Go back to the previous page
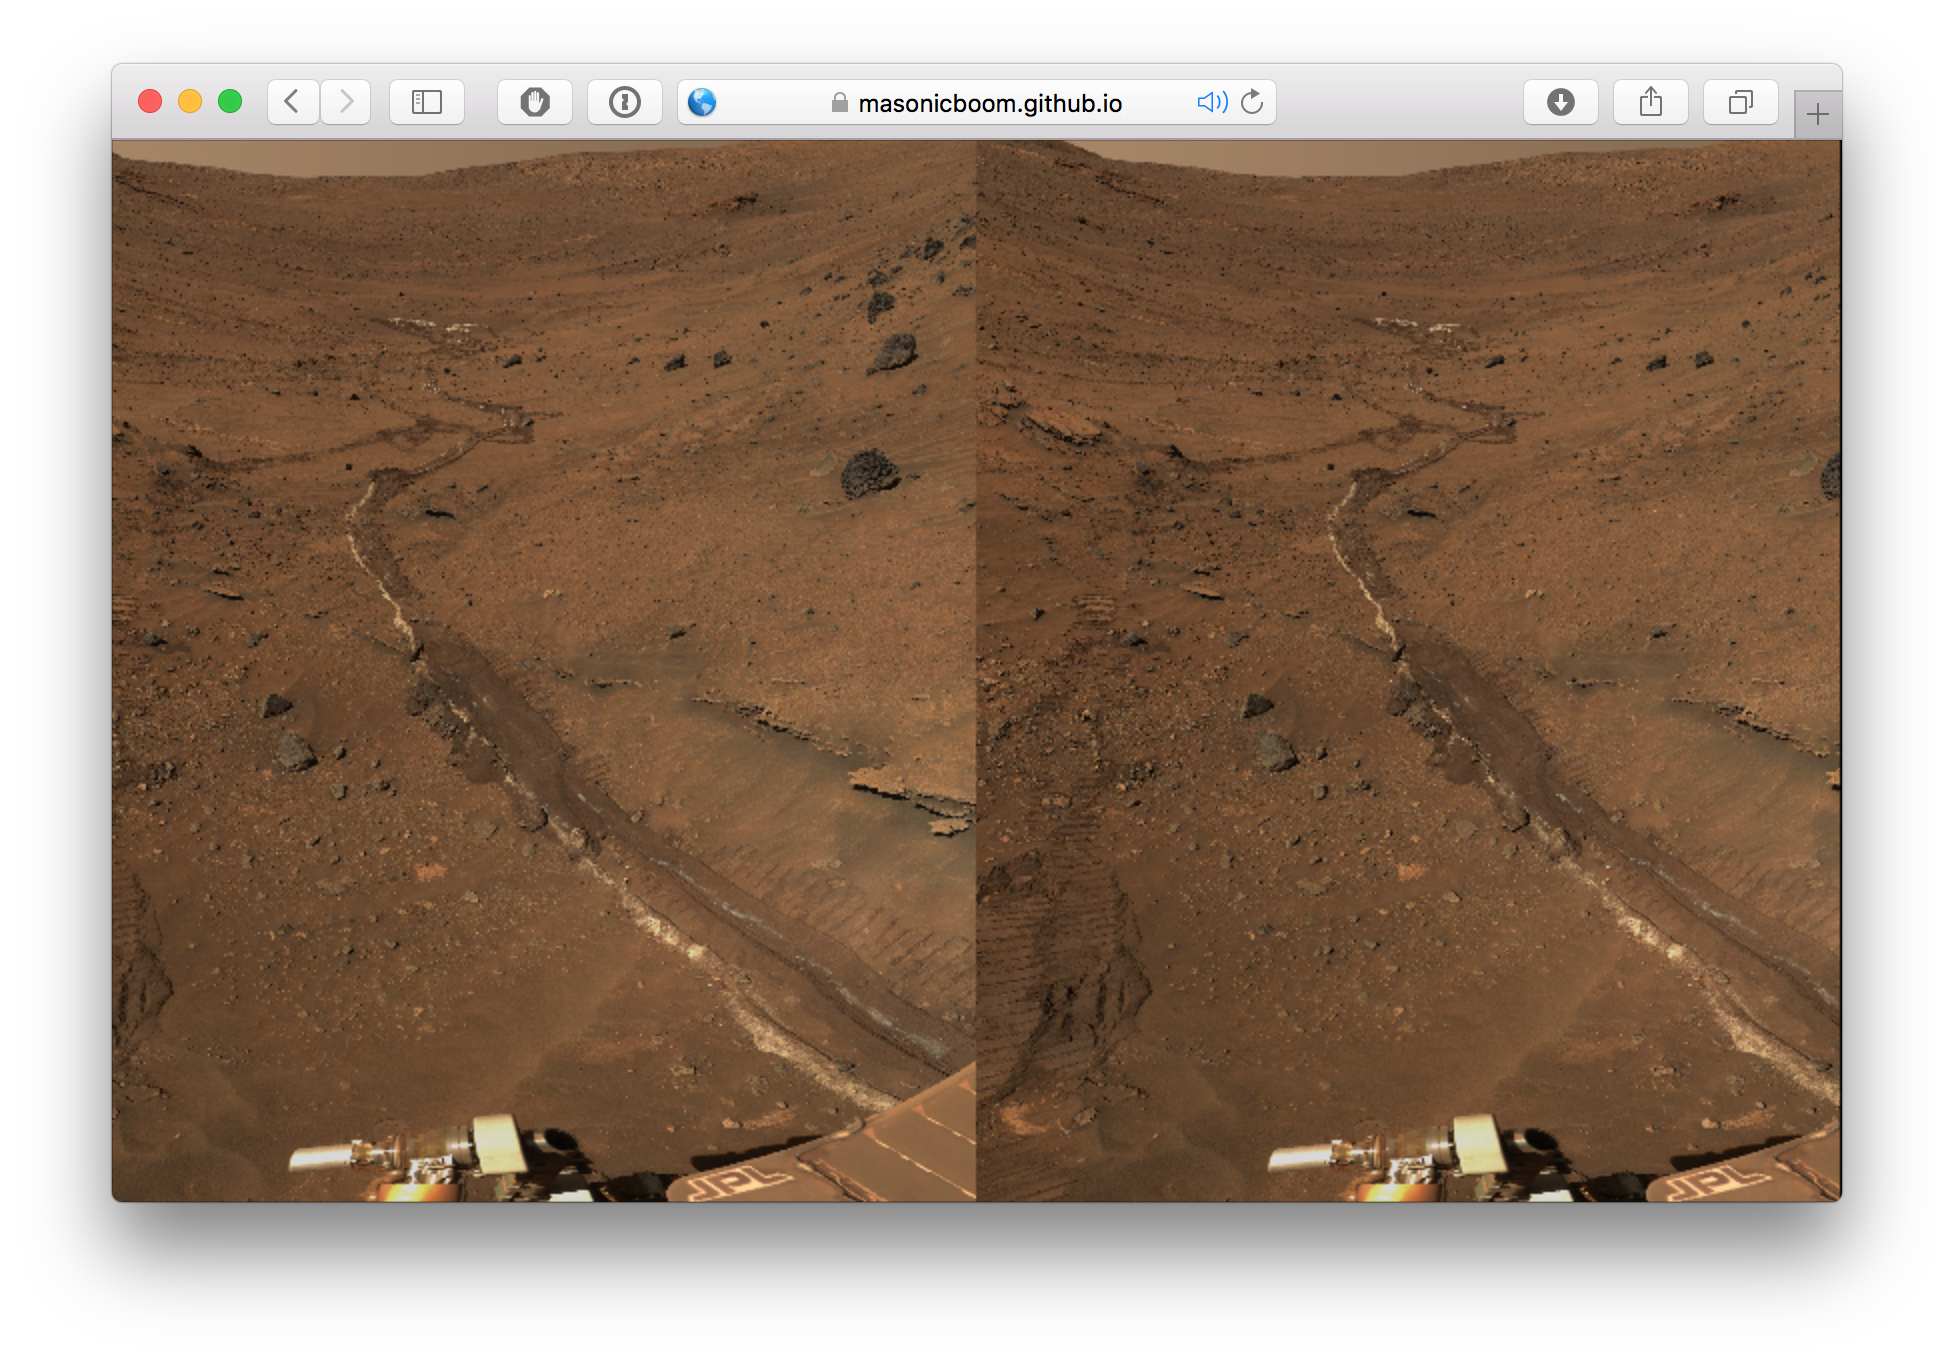The height and width of the screenshot is (1362, 1954). click(292, 102)
